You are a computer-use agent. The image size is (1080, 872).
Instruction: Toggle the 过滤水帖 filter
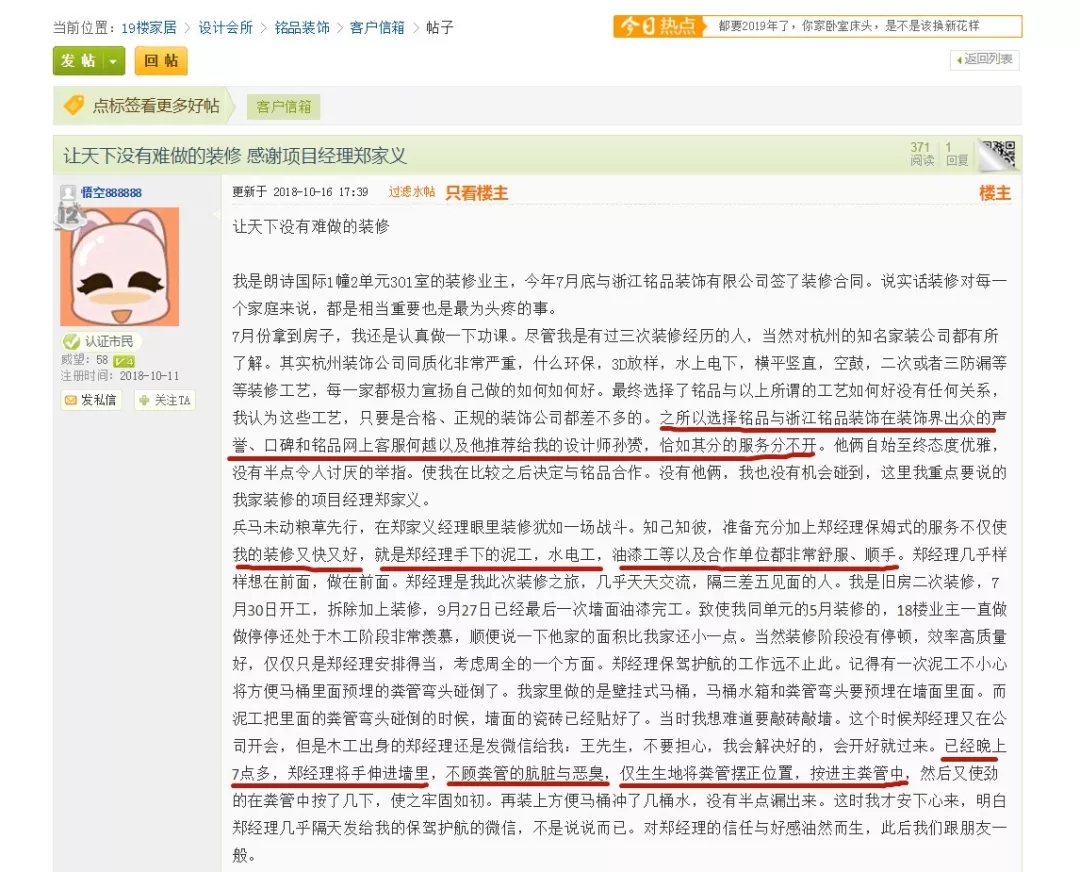(x=411, y=192)
